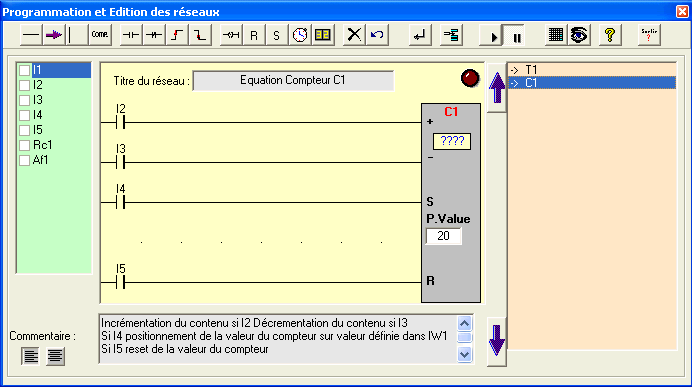Image resolution: width=692 pixels, height=387 pixels.
Task: Click the return/enter arrow icon
Action: coord(419,35)
